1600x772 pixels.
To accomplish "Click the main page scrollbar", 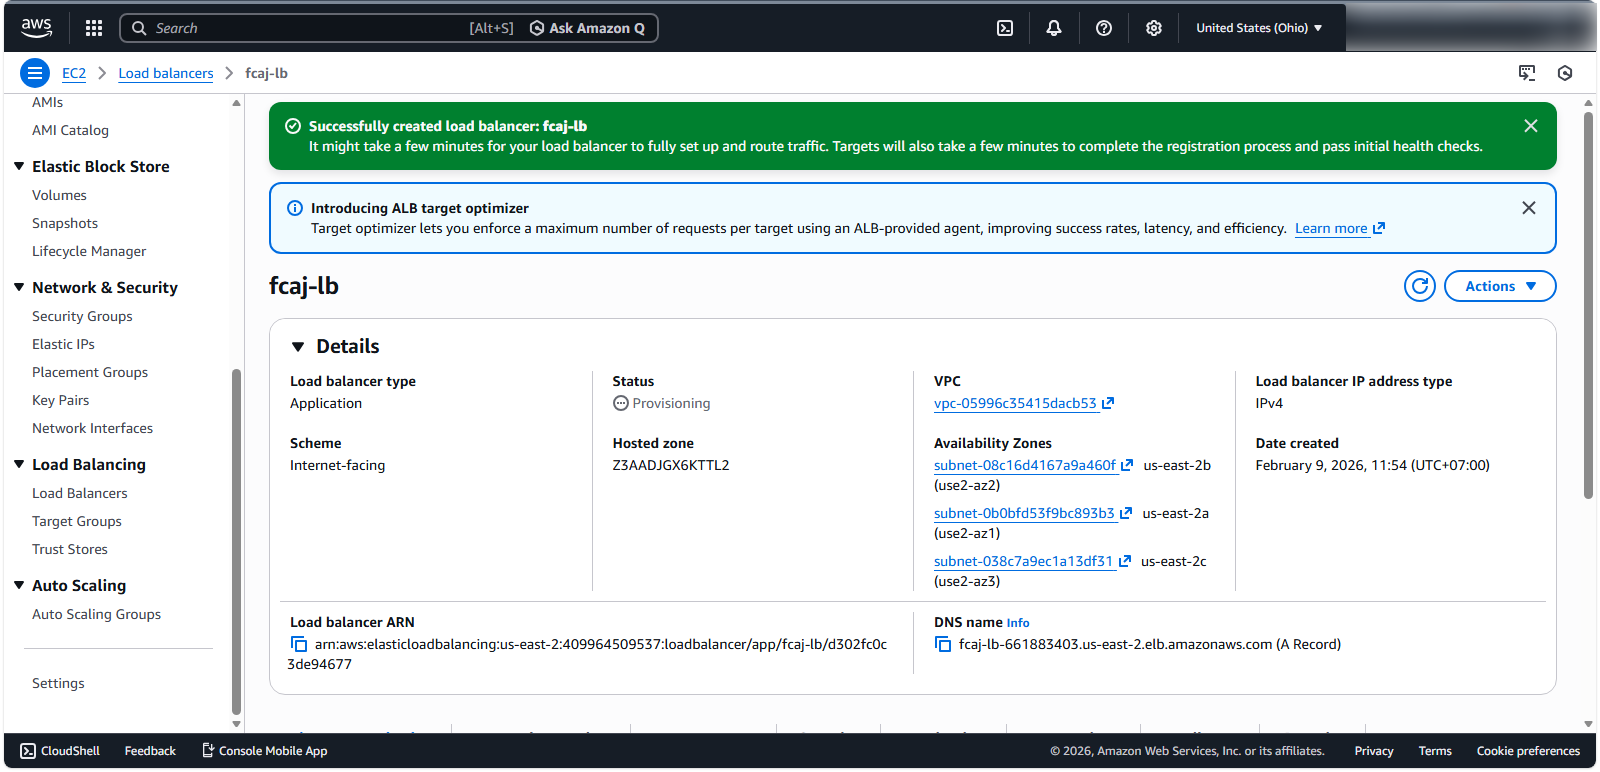I will pyautogui.click(x=1588, y=306).
